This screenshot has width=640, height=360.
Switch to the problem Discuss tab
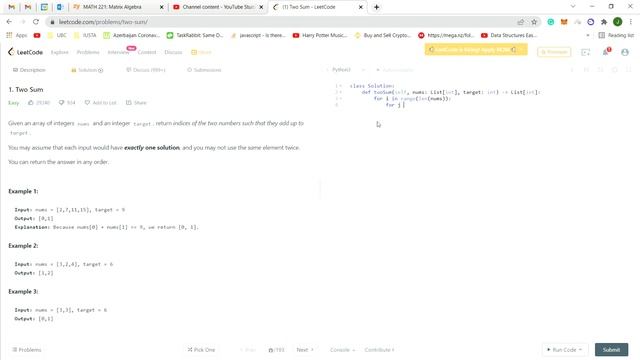[x=146, y=70]
